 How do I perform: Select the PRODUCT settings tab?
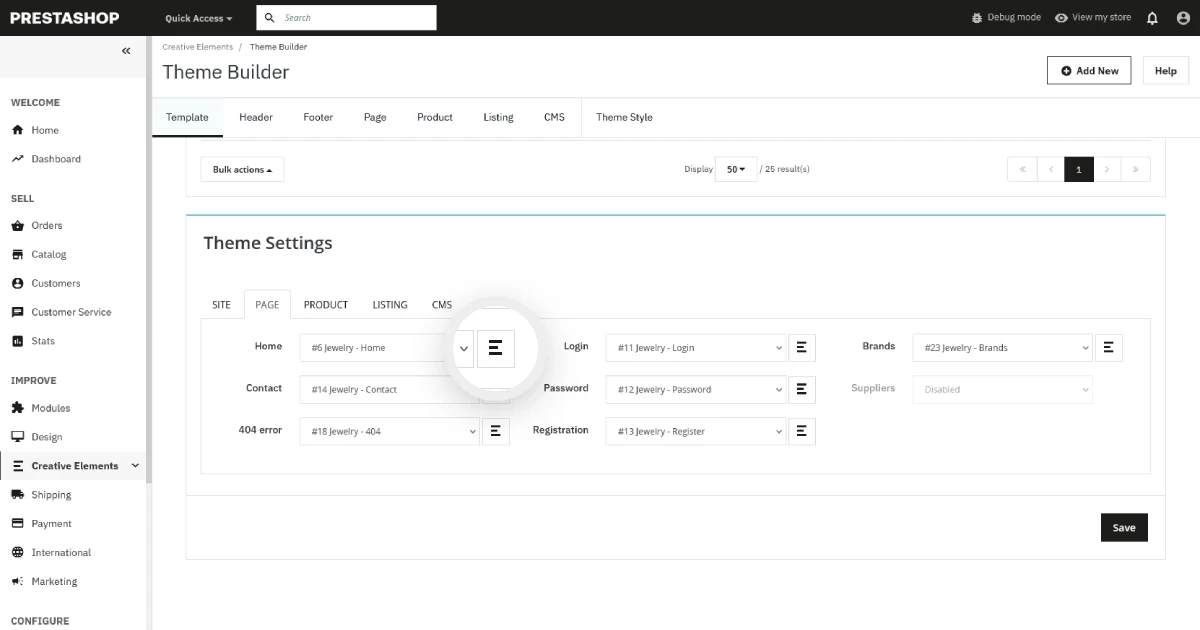(326, 305)
